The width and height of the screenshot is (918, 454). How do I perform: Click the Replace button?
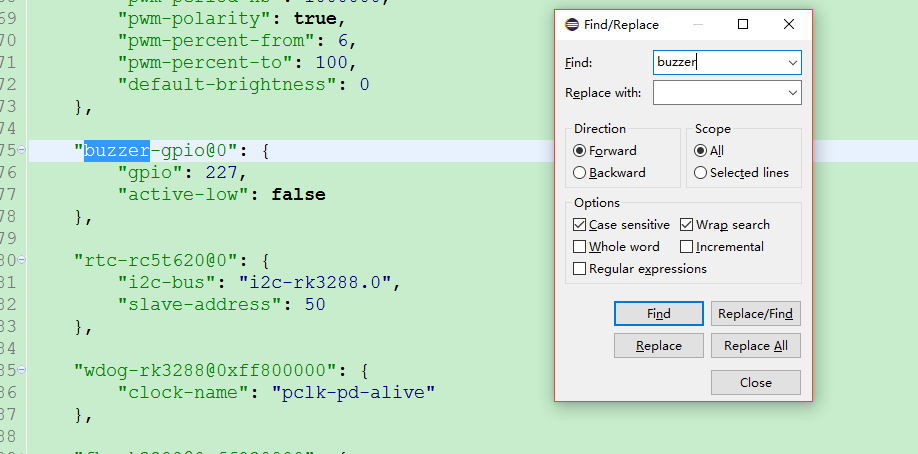pos(658,346)
